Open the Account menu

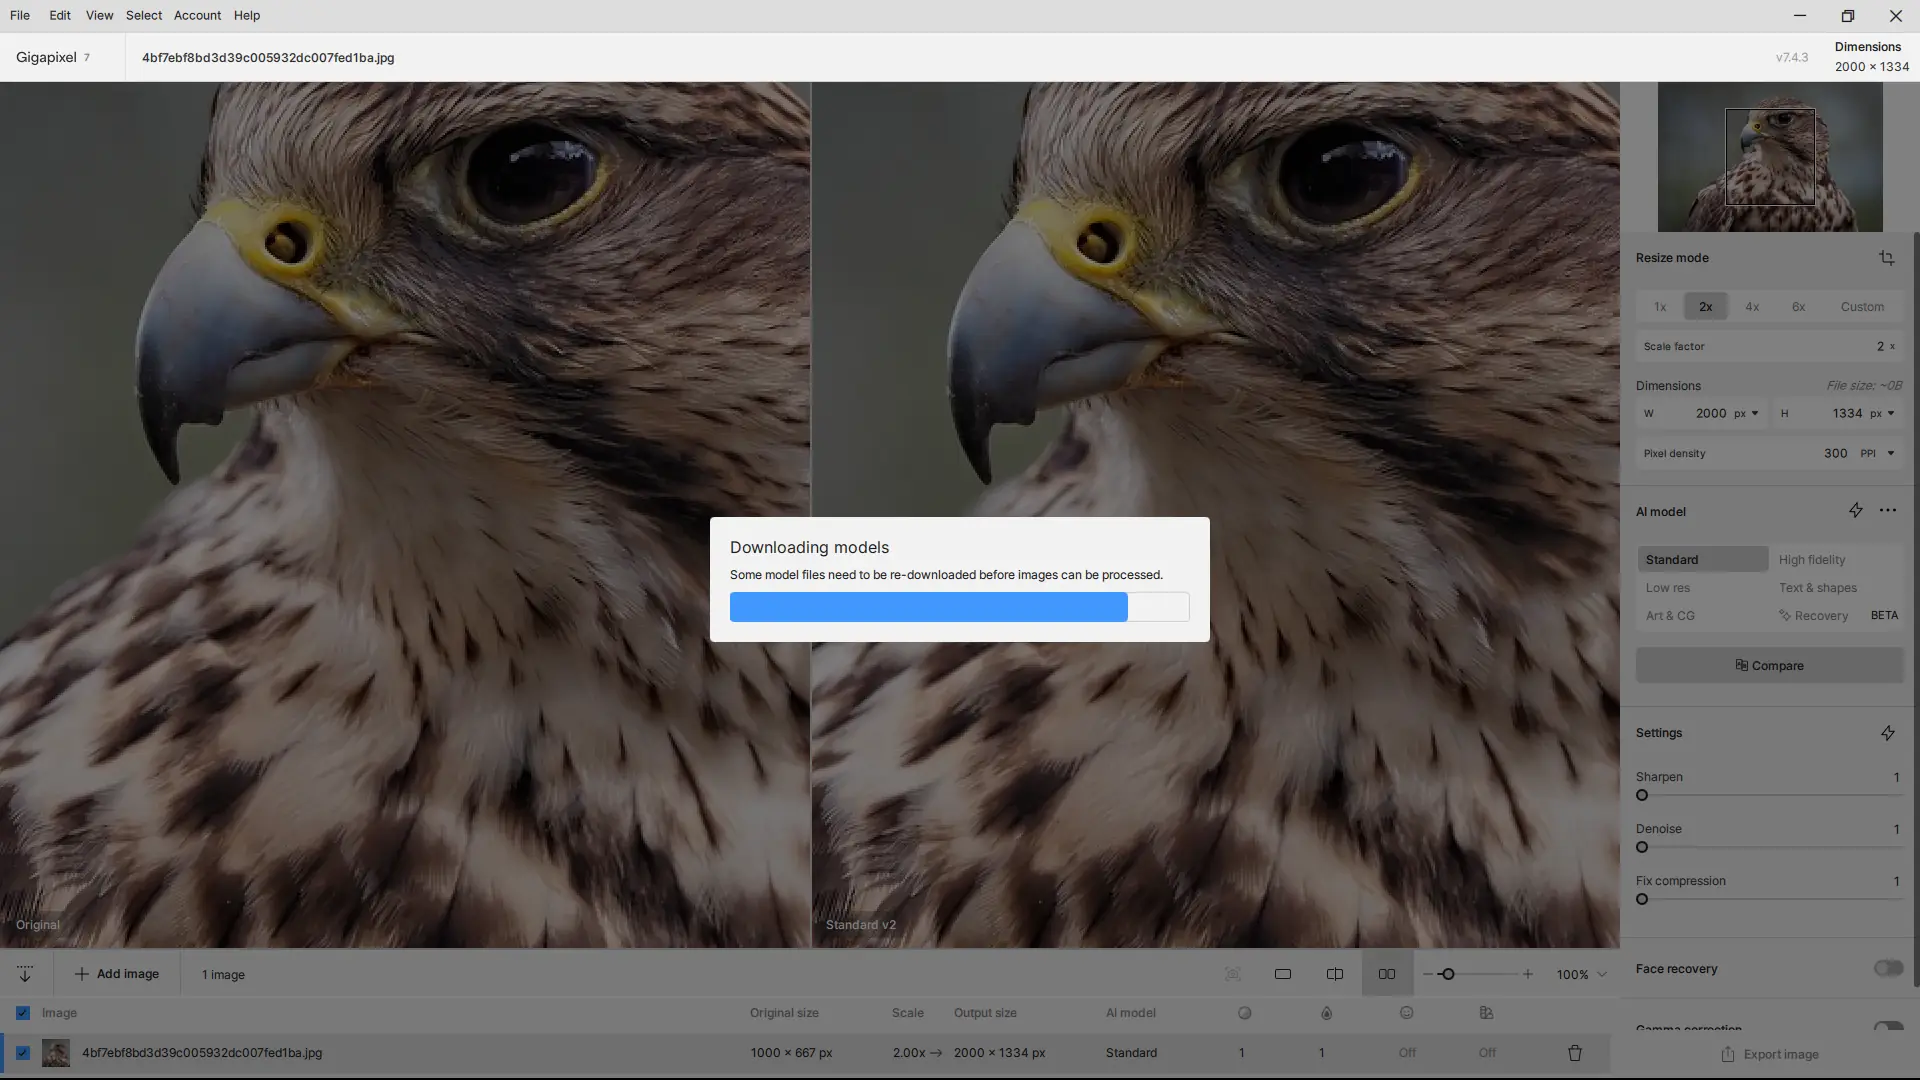tap(197, 15)
